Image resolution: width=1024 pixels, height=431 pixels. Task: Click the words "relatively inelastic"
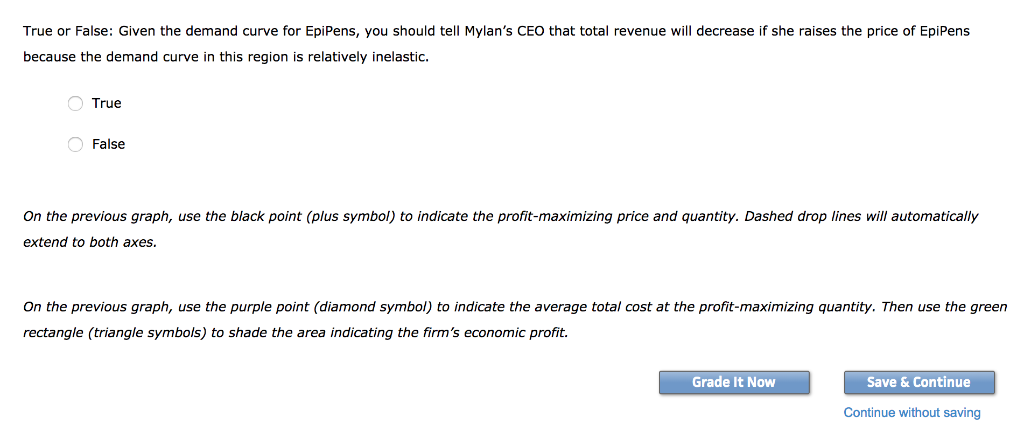pos(373,56)
